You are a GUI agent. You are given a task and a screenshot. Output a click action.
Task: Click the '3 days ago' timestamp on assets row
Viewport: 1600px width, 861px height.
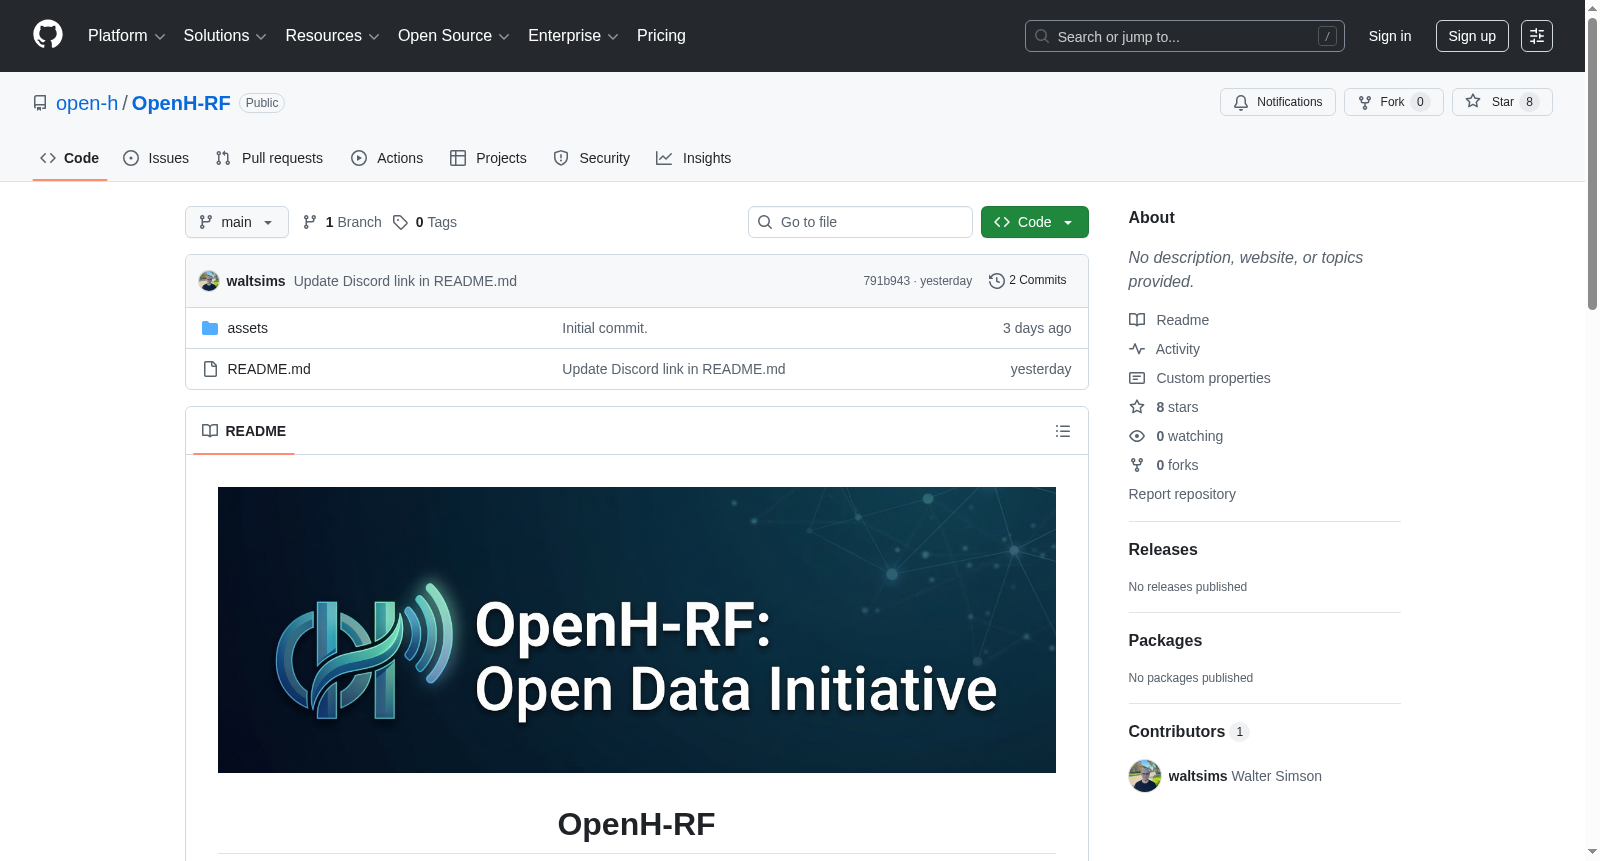pyautogui.click(x=1037, y=328)
